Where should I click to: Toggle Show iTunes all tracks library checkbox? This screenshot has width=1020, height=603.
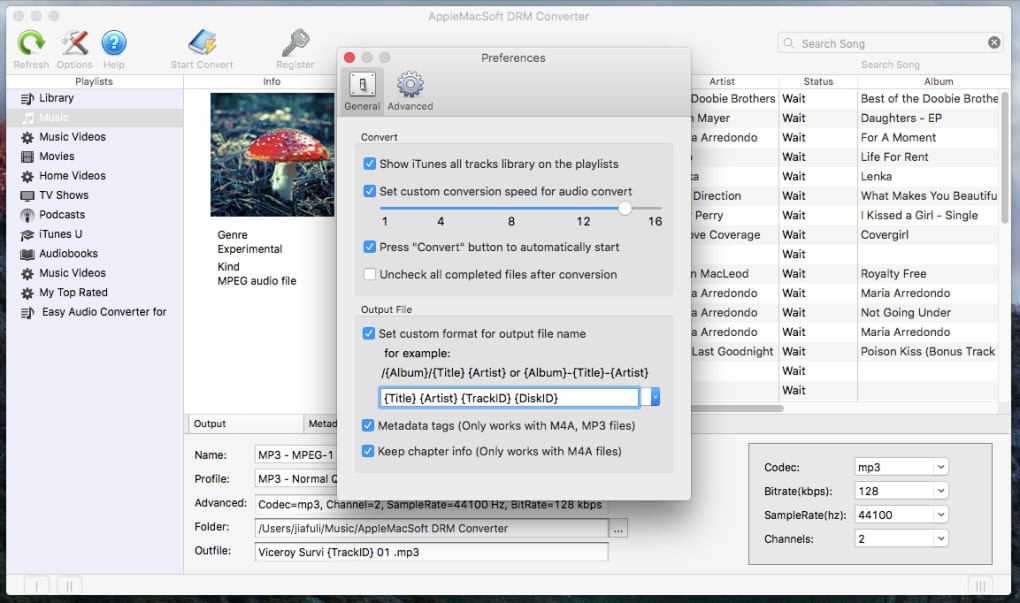coord(369,164)
